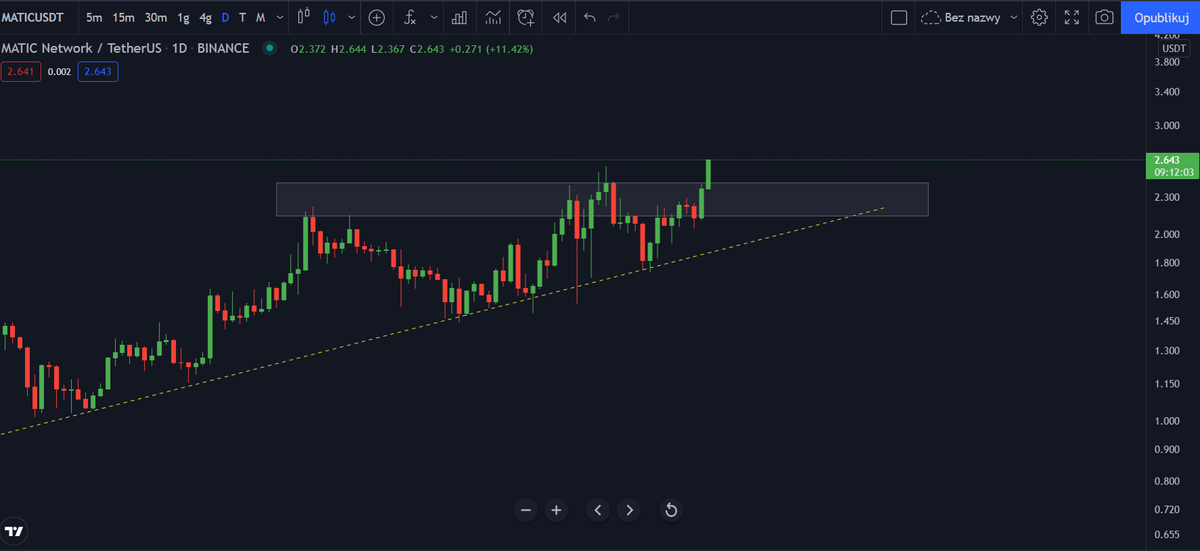This screenshot has width=1200, height=551.
Task: Select the 4g timeframe
Action: [205, 17]
